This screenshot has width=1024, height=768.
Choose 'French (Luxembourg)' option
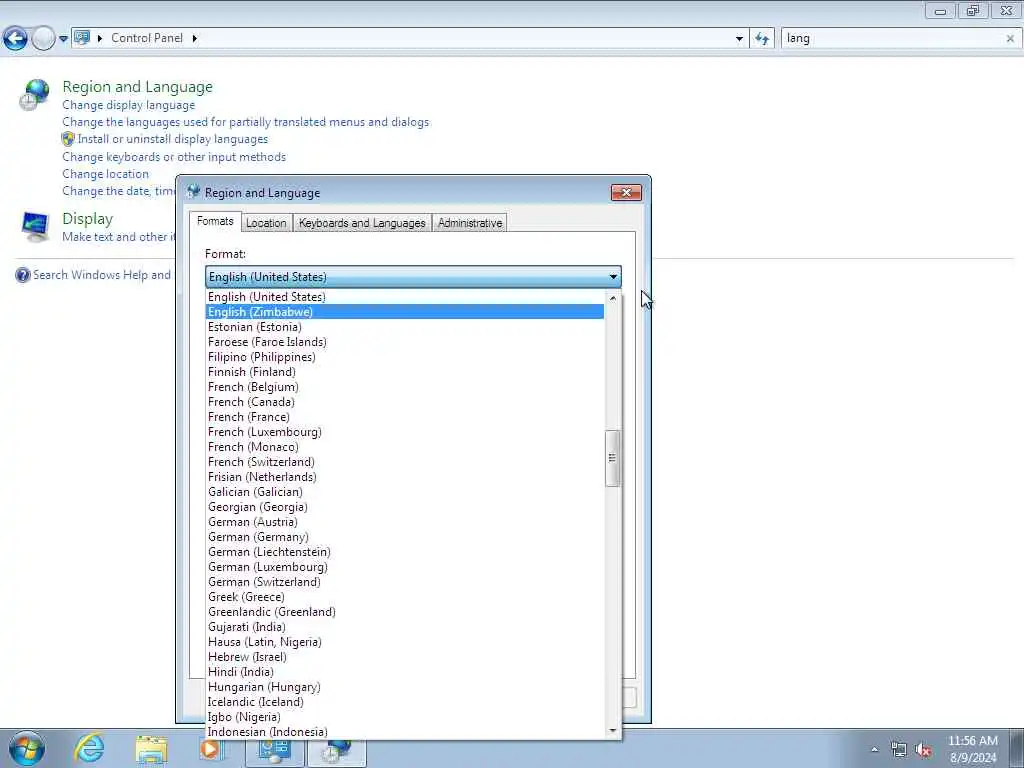(405, 432)
